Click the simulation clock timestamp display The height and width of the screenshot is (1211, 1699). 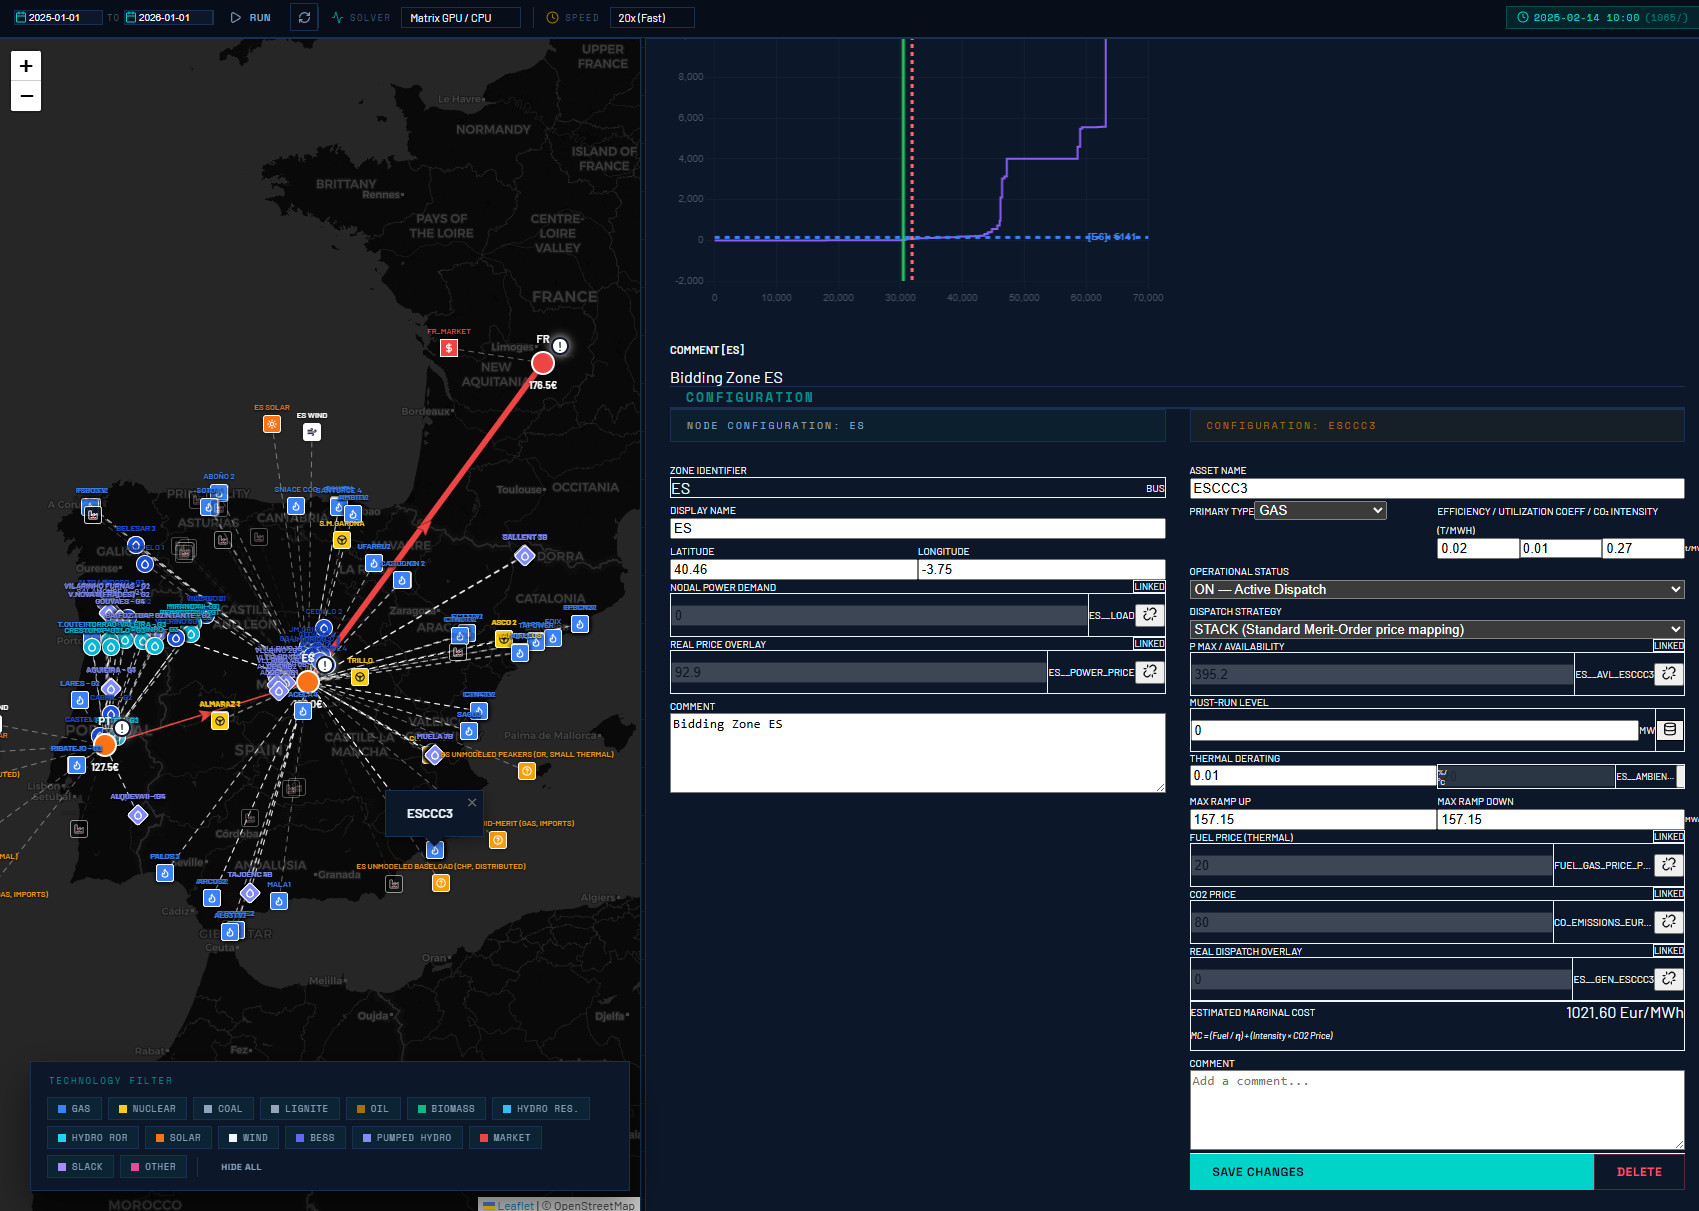tap(1602, 18)
